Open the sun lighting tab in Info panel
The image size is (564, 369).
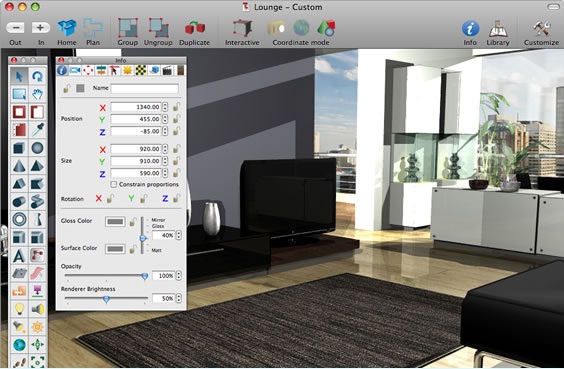tap(128, 70)
